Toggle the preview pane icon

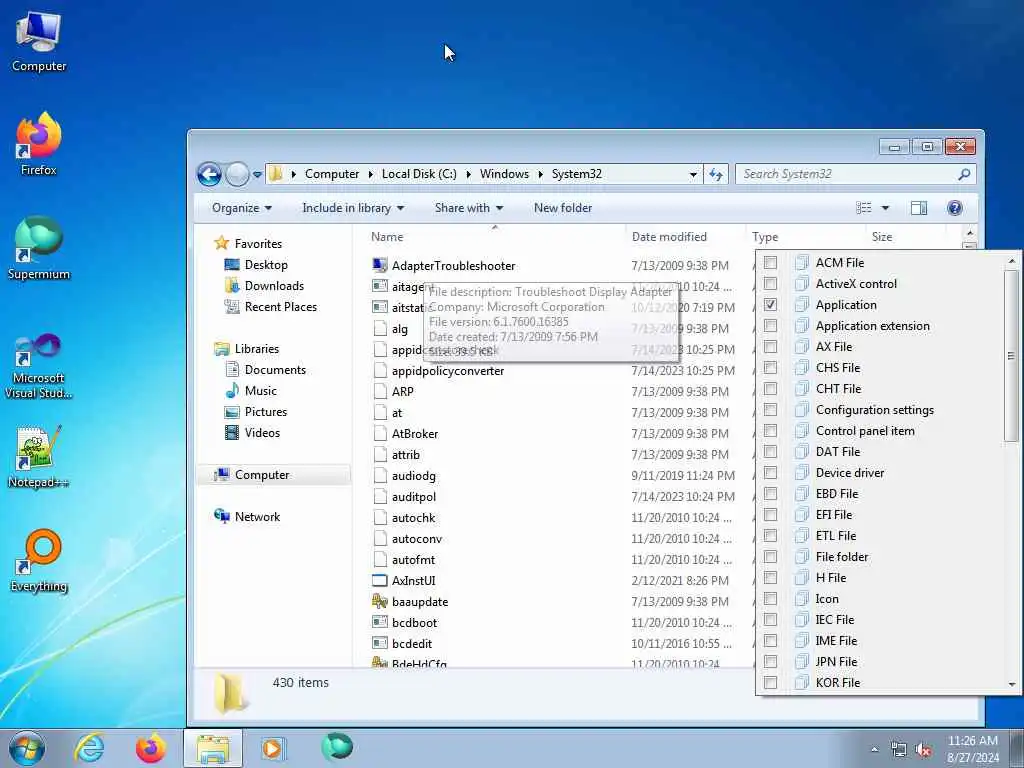(919, 208)
